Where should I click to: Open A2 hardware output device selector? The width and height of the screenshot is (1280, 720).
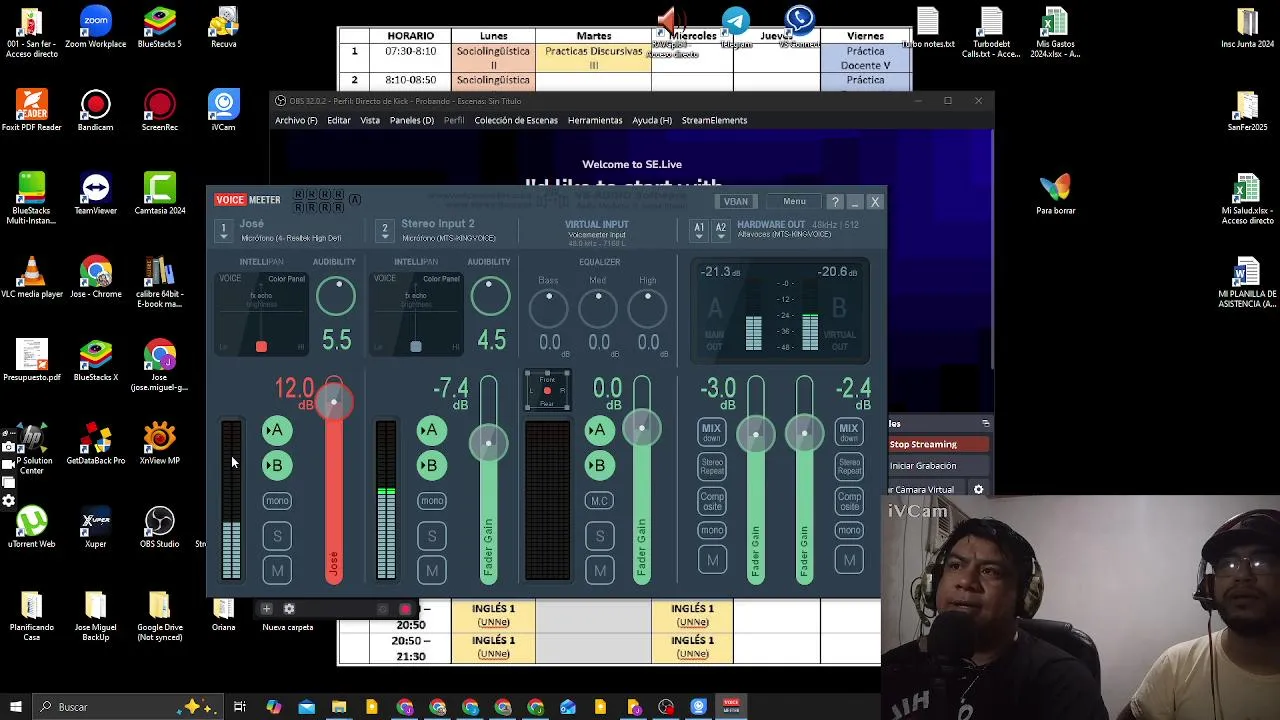720,231
